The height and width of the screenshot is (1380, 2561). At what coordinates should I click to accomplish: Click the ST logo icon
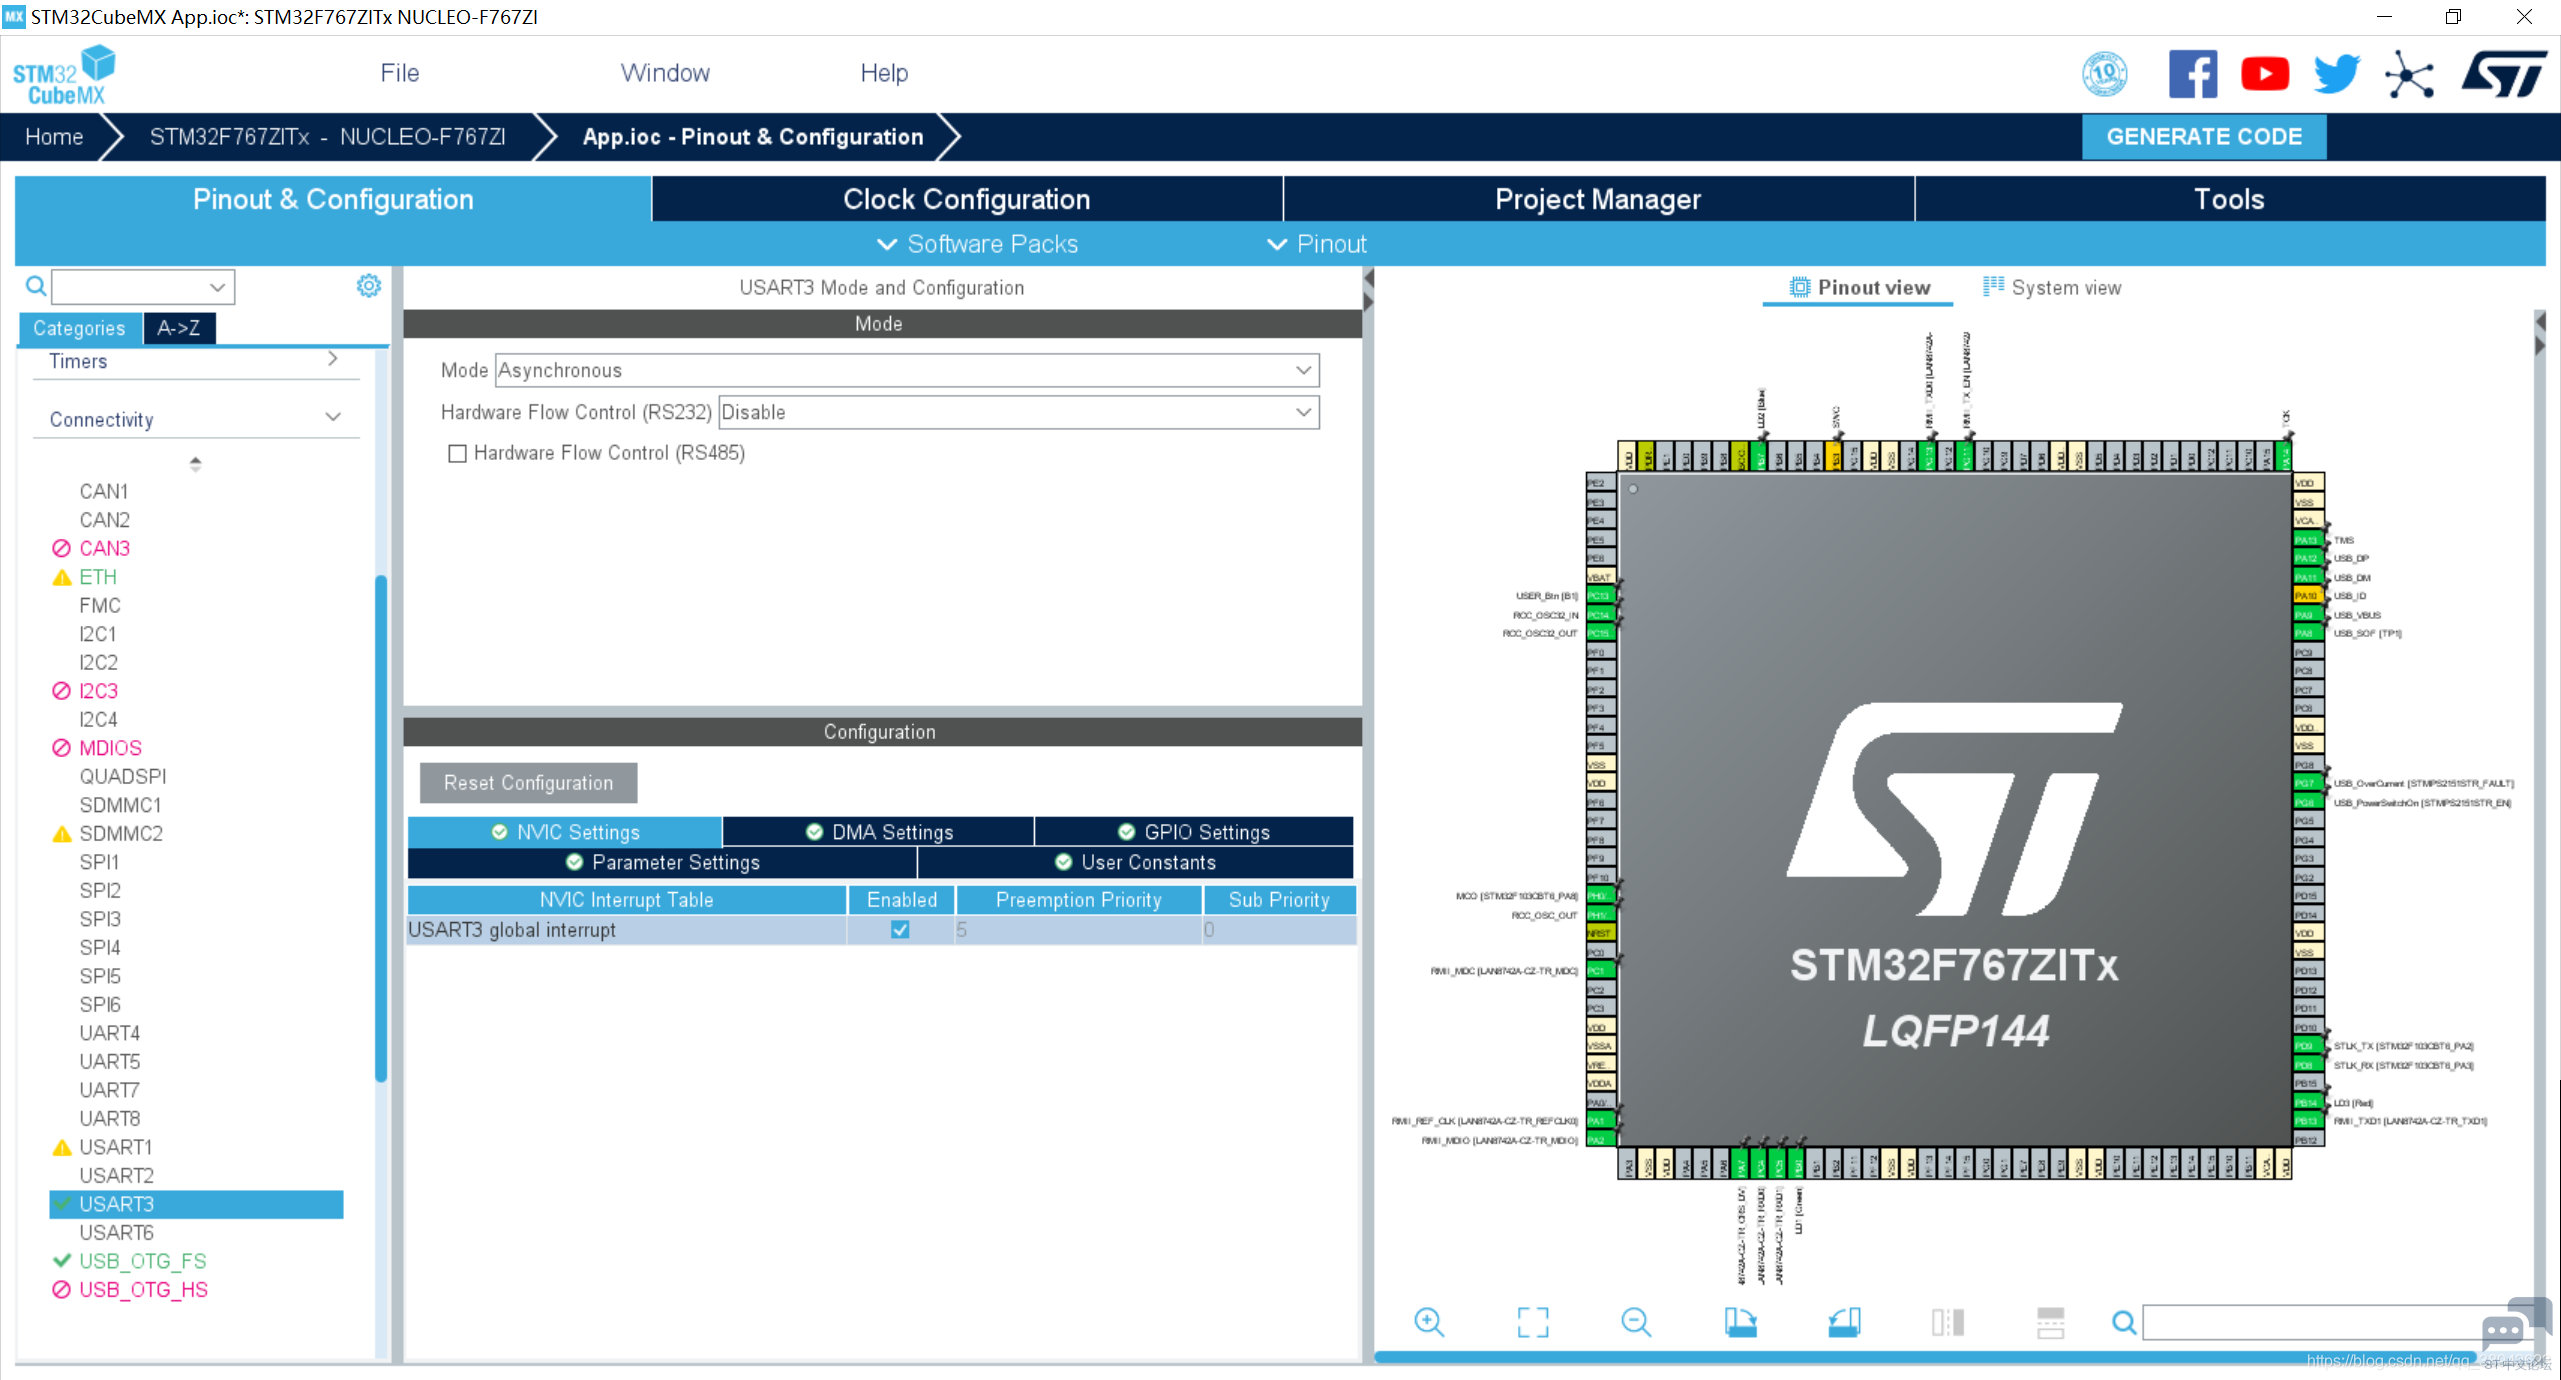[2505, 74]
